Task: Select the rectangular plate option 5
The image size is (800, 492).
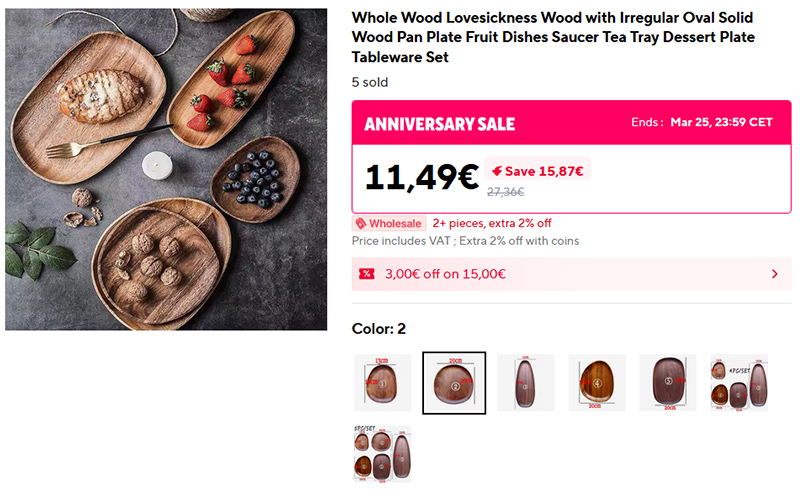Action: point(668,382)
